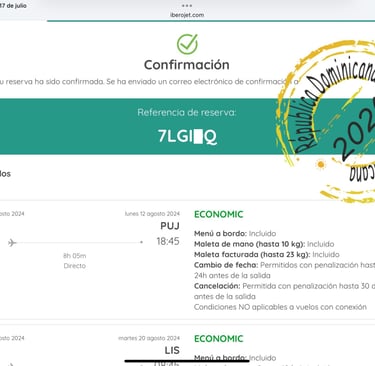Tap the home indicator bar at the bottom
Viewport: 375px width, 366px height.
tap(187, 361)
